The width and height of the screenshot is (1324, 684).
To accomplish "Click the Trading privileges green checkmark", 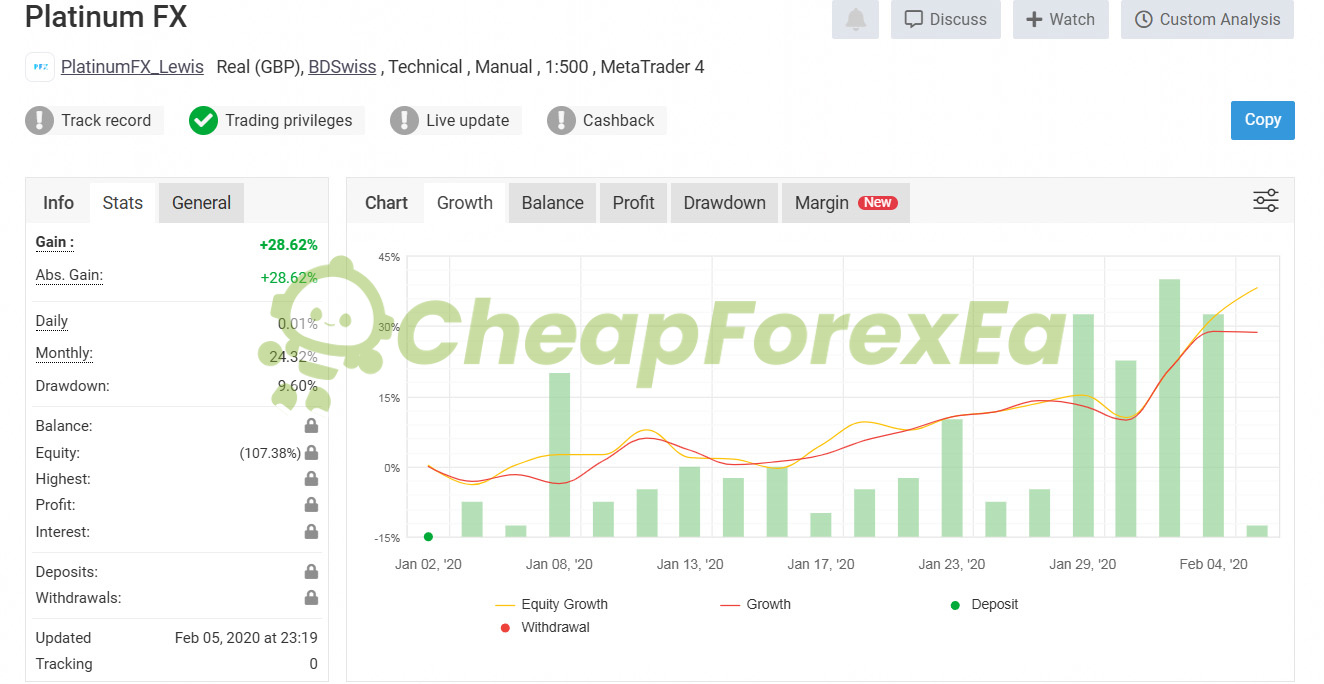I will pyautogui.click(x=203, y=121).
